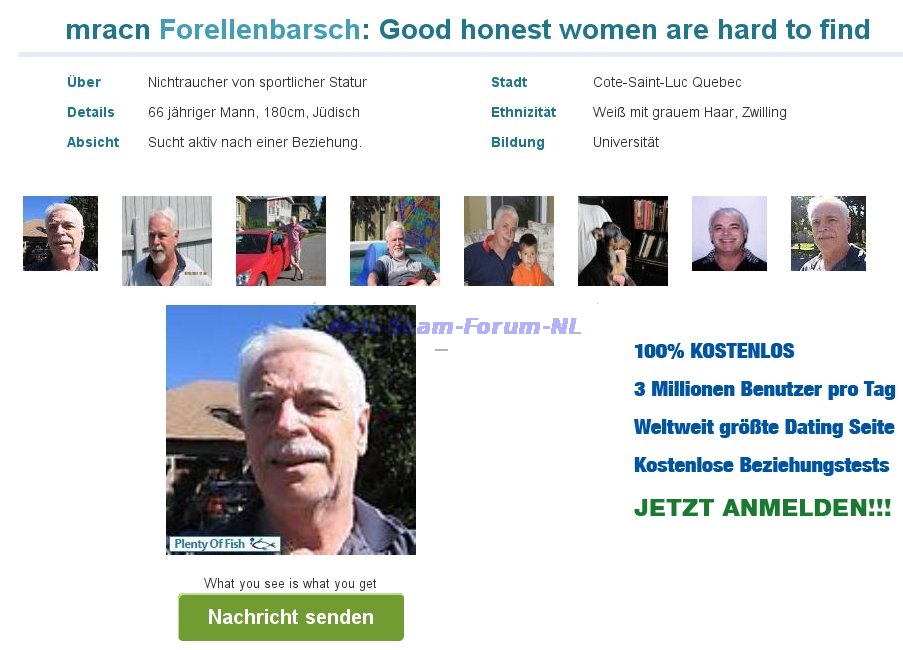Screen dimensions: 903x650
Task: Click the large main profile photo
Action: tap(291, 430)
